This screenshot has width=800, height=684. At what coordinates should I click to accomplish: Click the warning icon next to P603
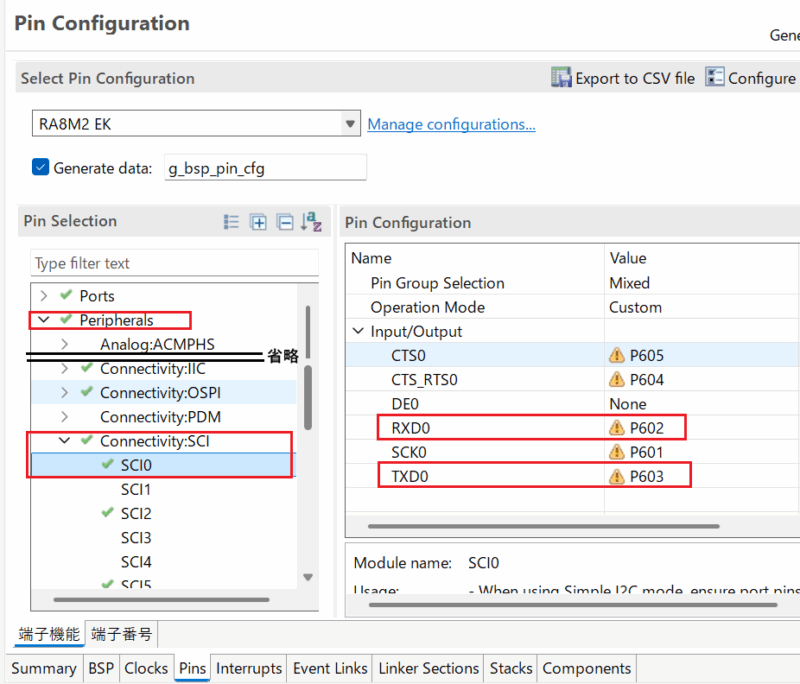(617, 476)
